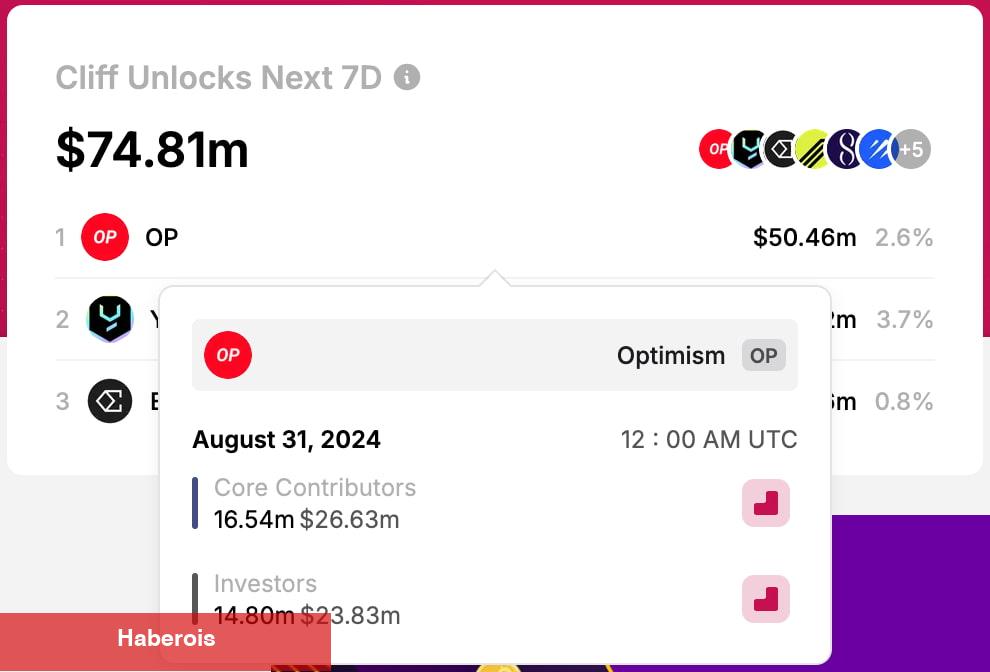Click the red OP logo in popup header

pos(228,355)
